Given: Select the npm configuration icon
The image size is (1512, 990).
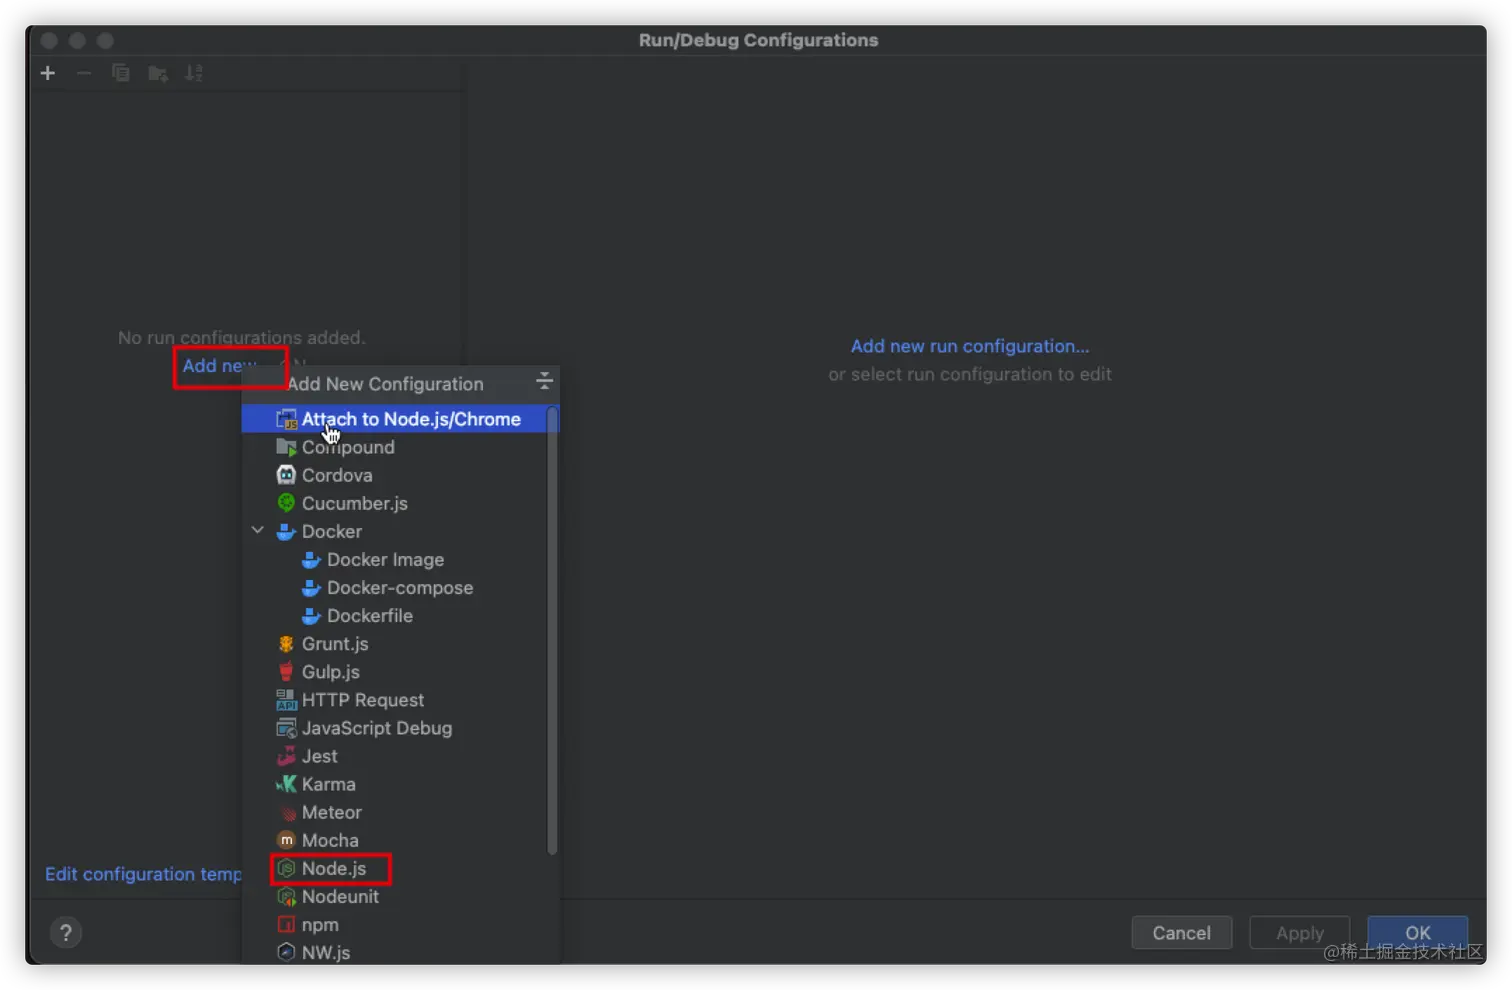Looking at the screenshot, I should pyautogui.click(x=287, y=925).
